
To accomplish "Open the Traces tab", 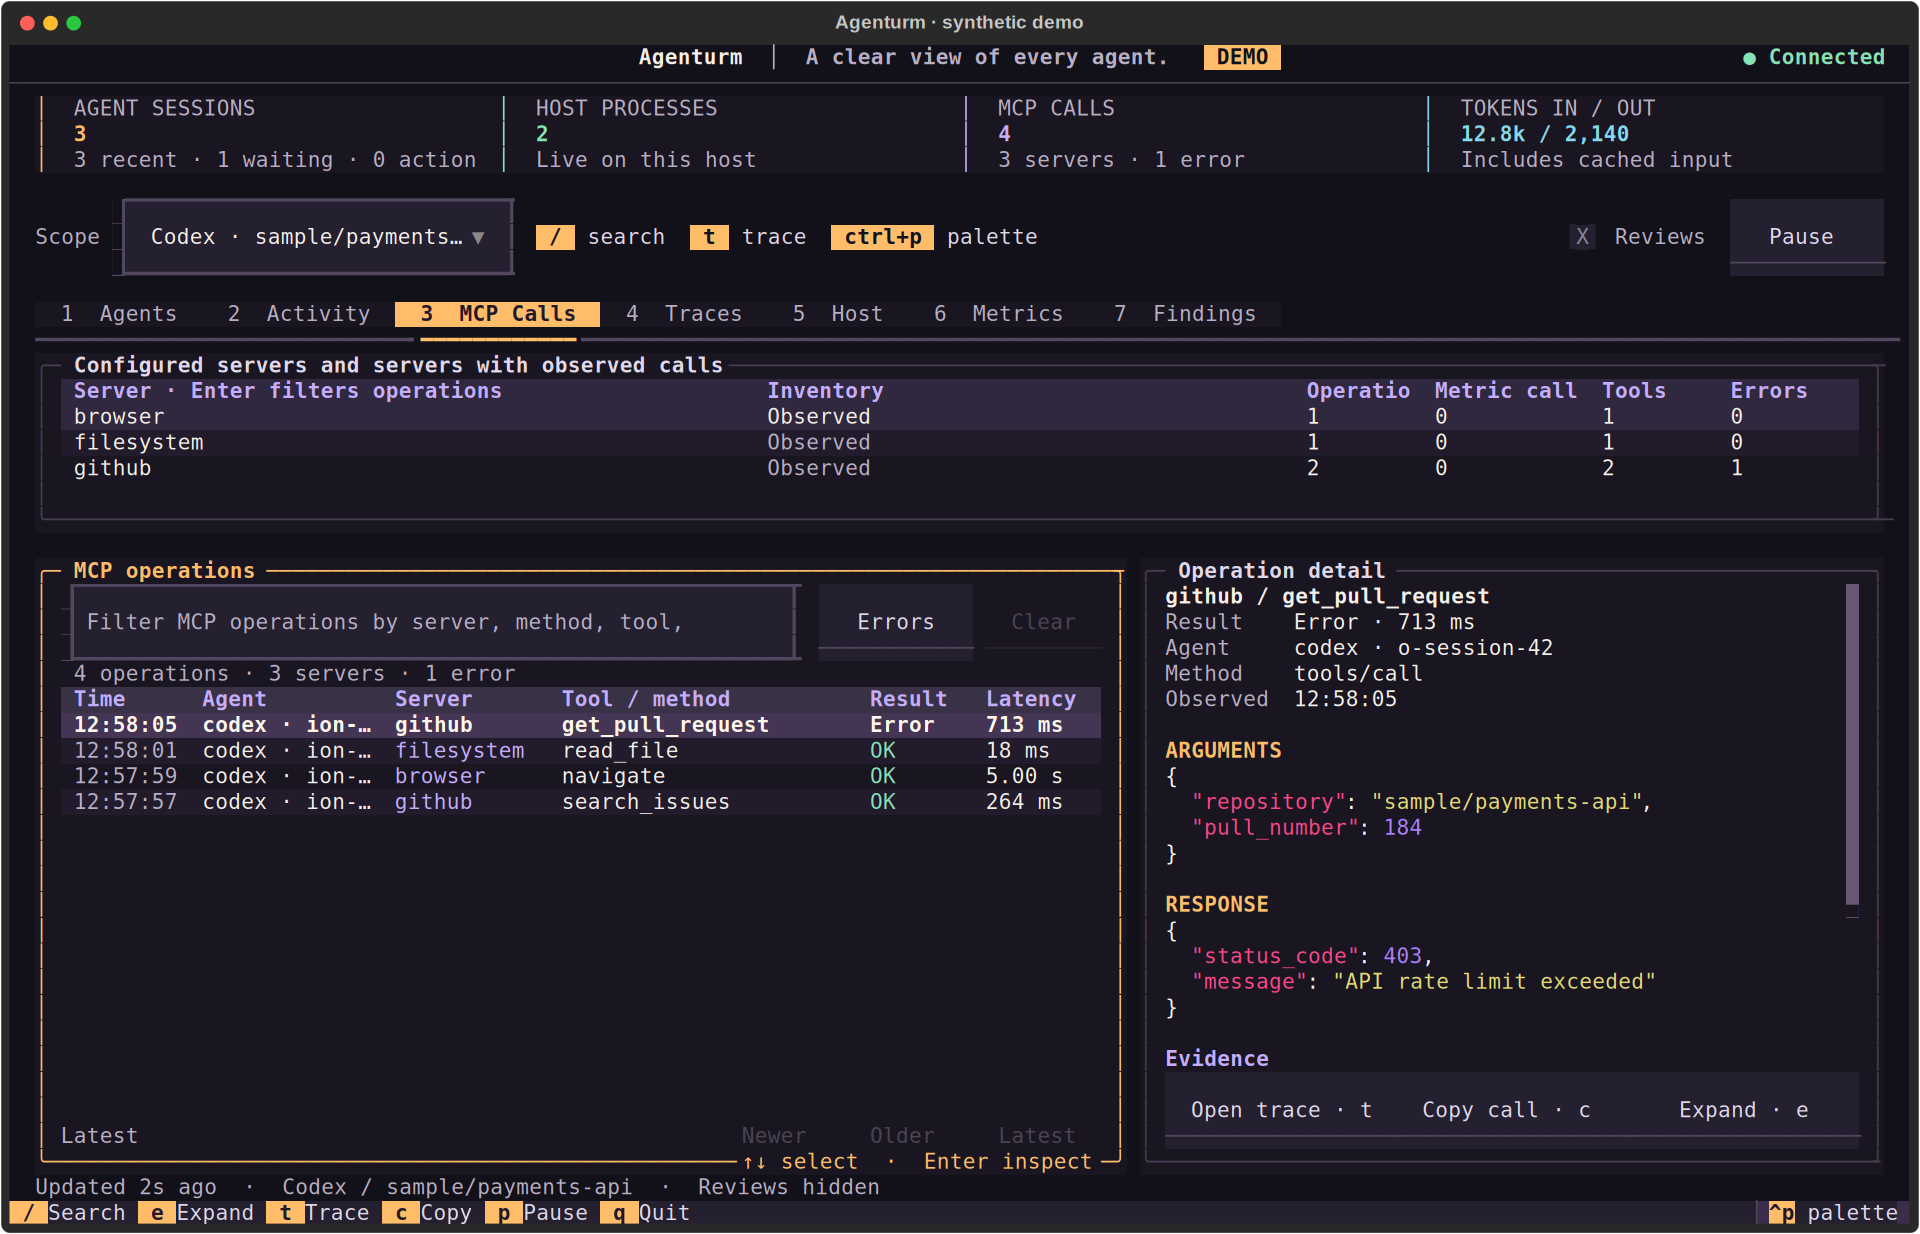I will (684, 314).
